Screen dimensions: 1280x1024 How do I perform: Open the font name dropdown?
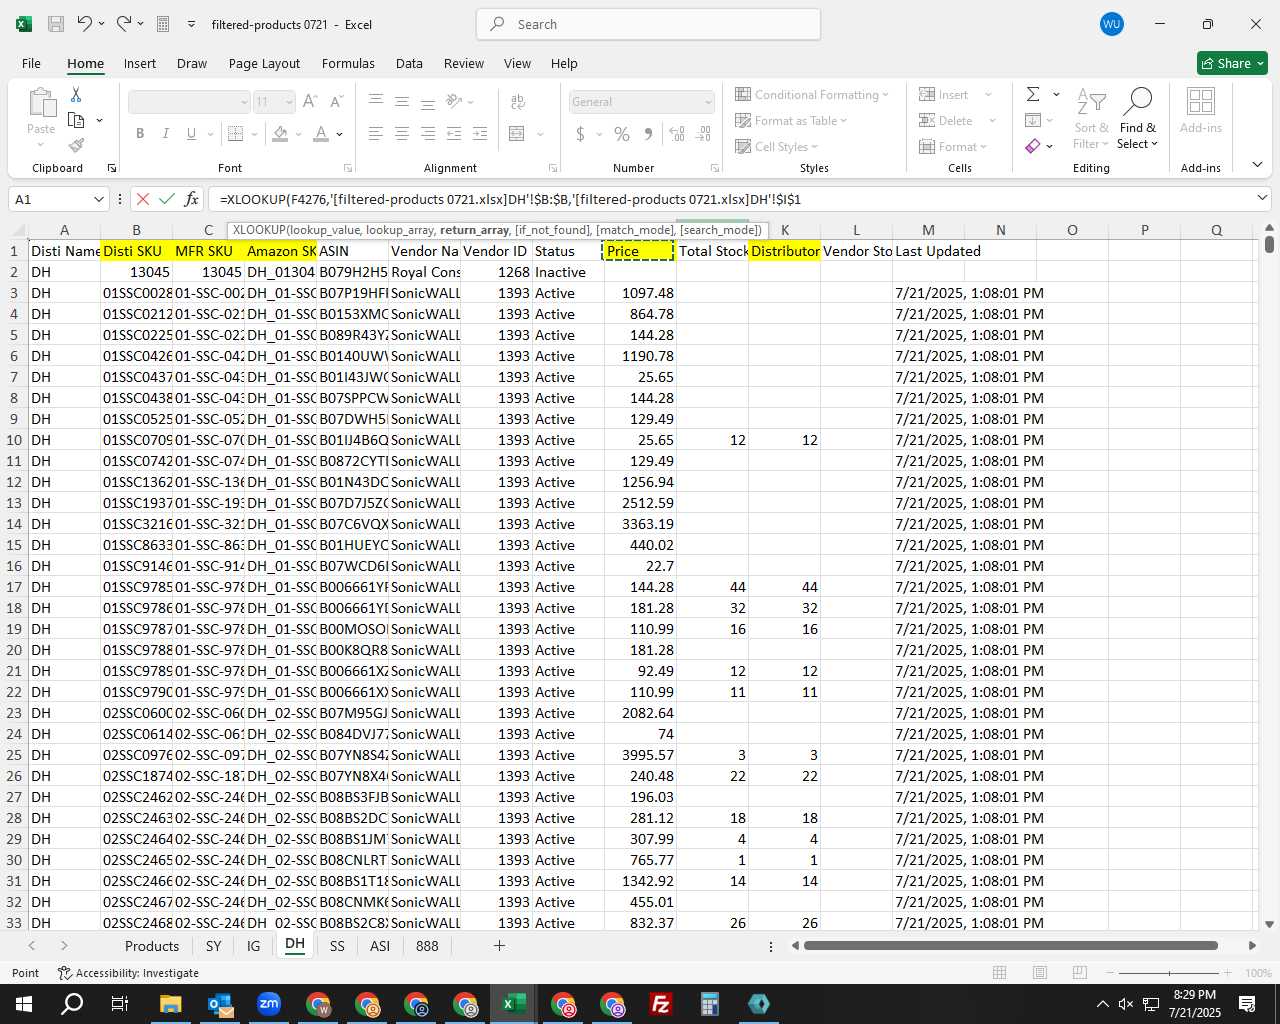(x=244, y=102)
